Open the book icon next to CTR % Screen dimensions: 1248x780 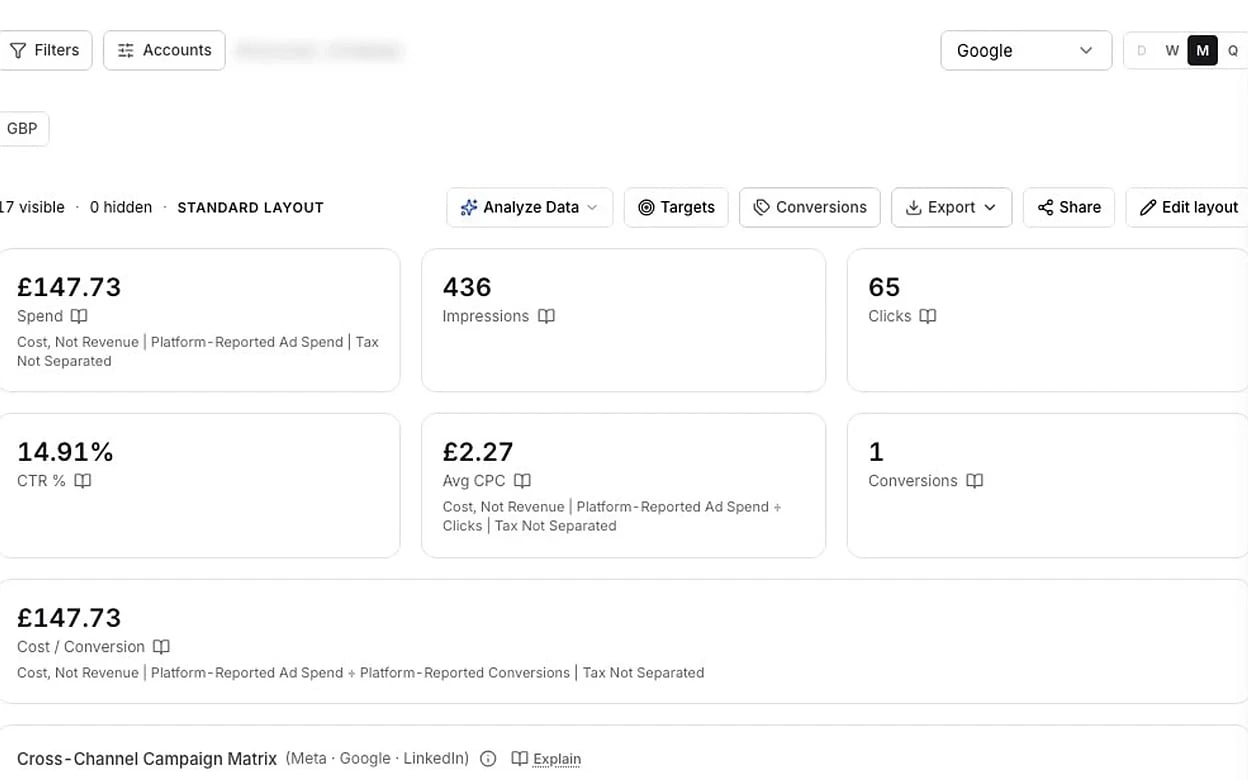point(83,481)
